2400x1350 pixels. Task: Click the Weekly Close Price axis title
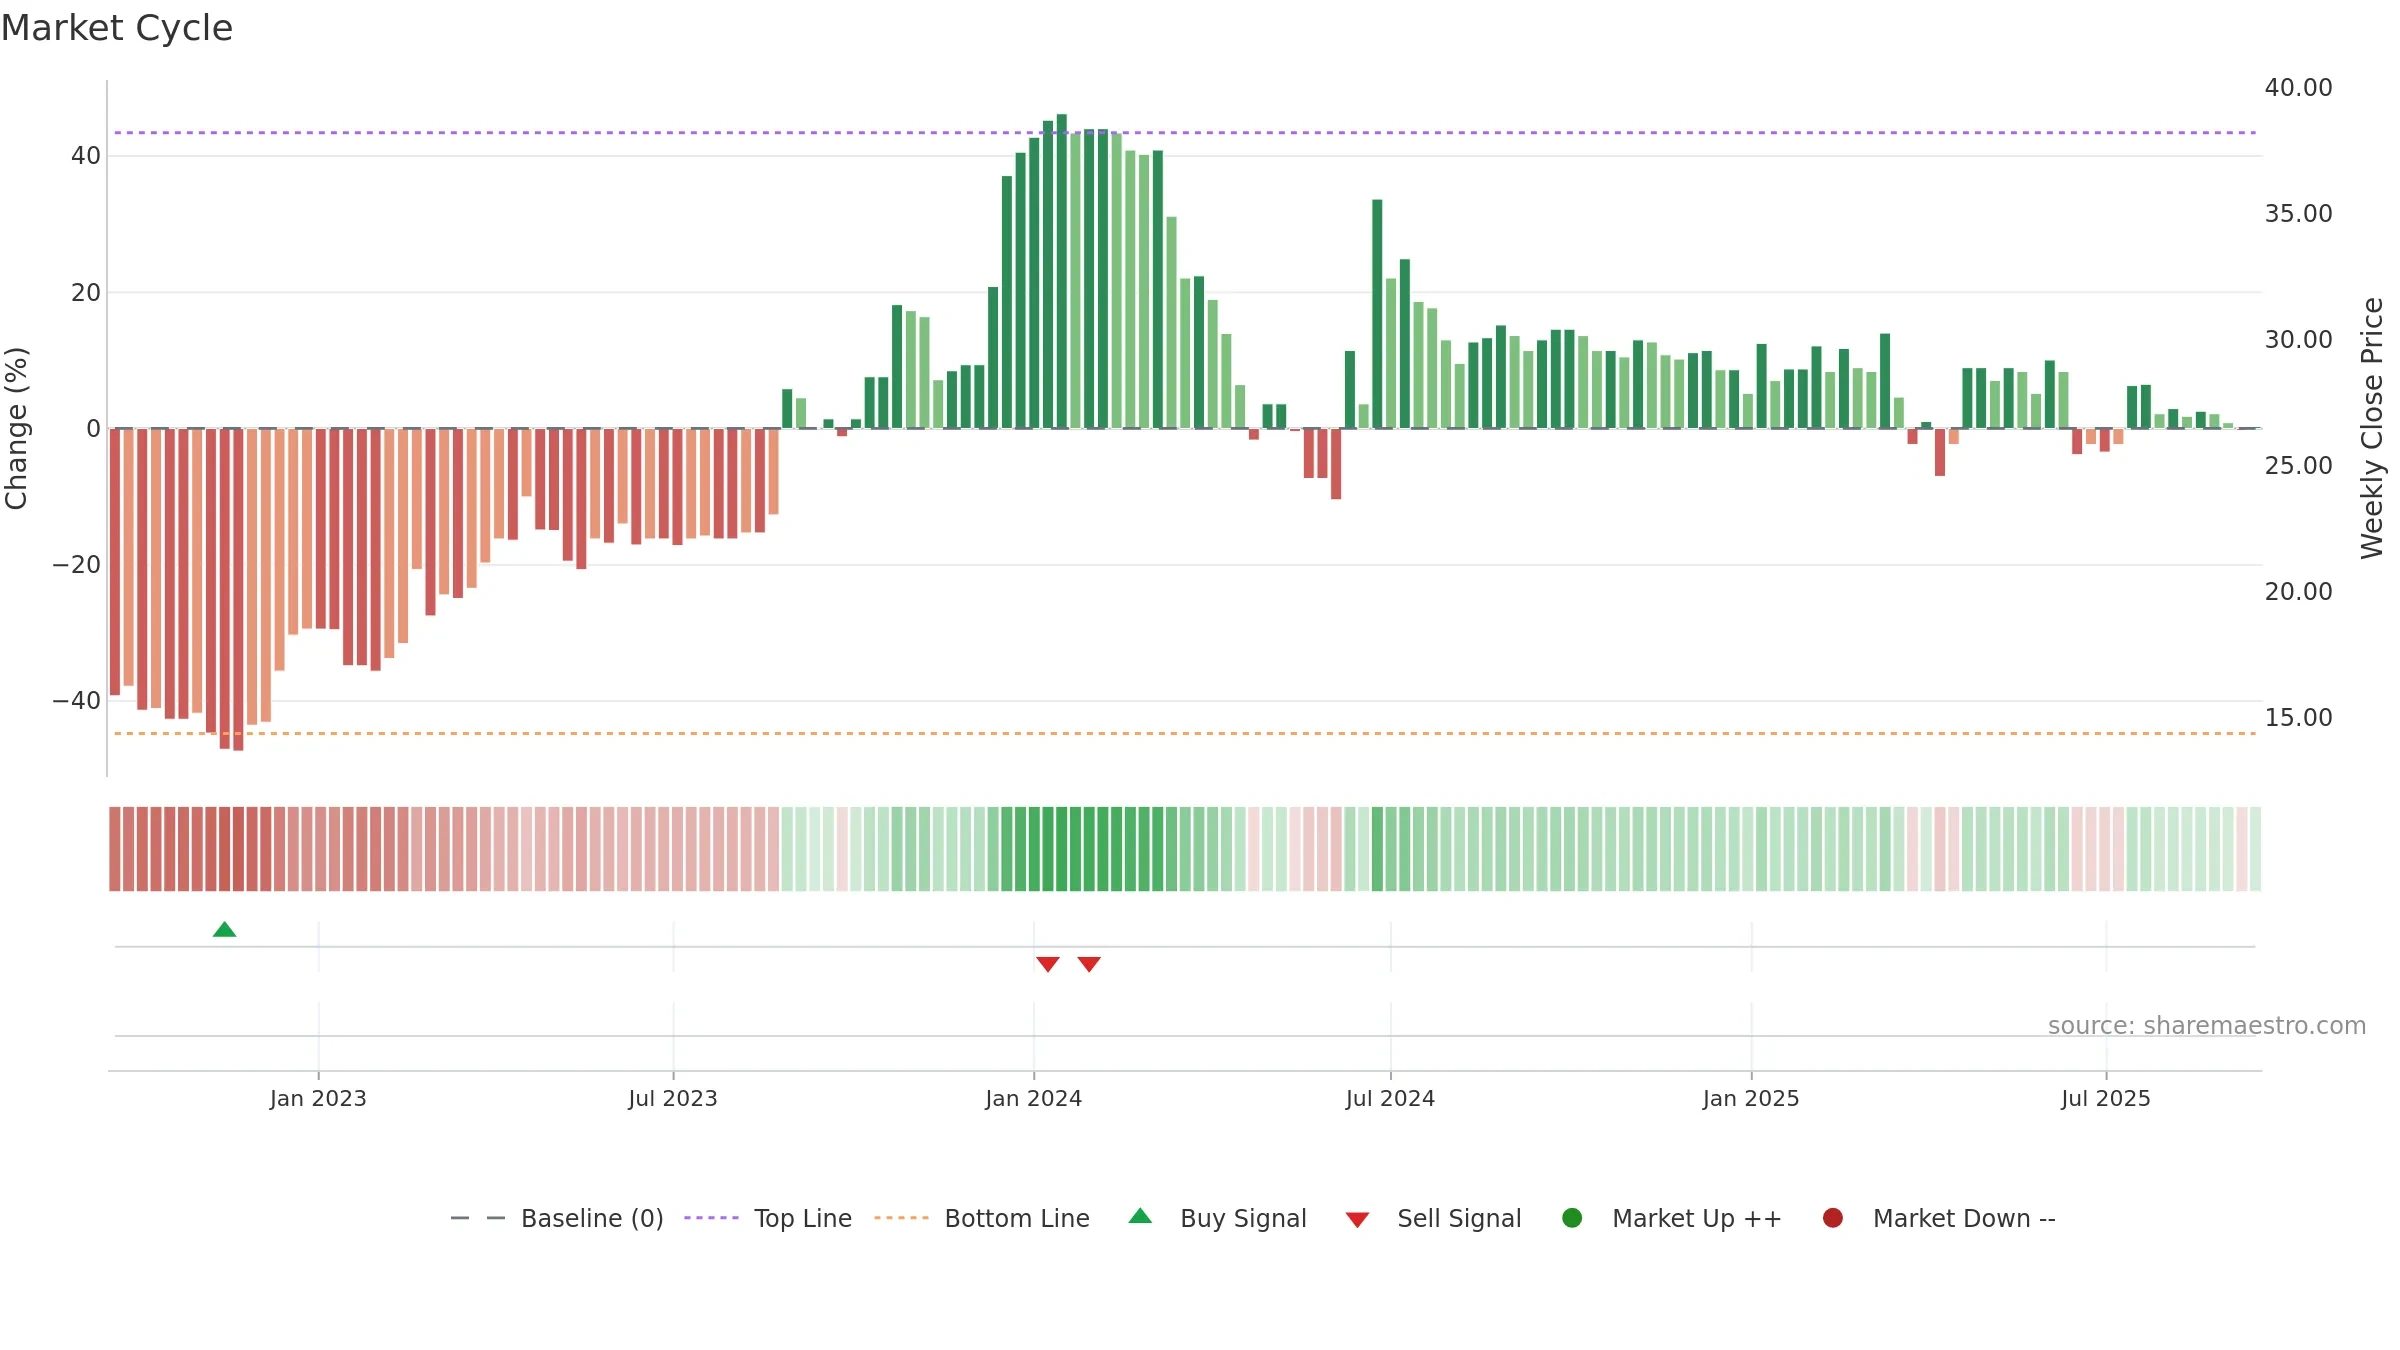tap(2372, 428)
